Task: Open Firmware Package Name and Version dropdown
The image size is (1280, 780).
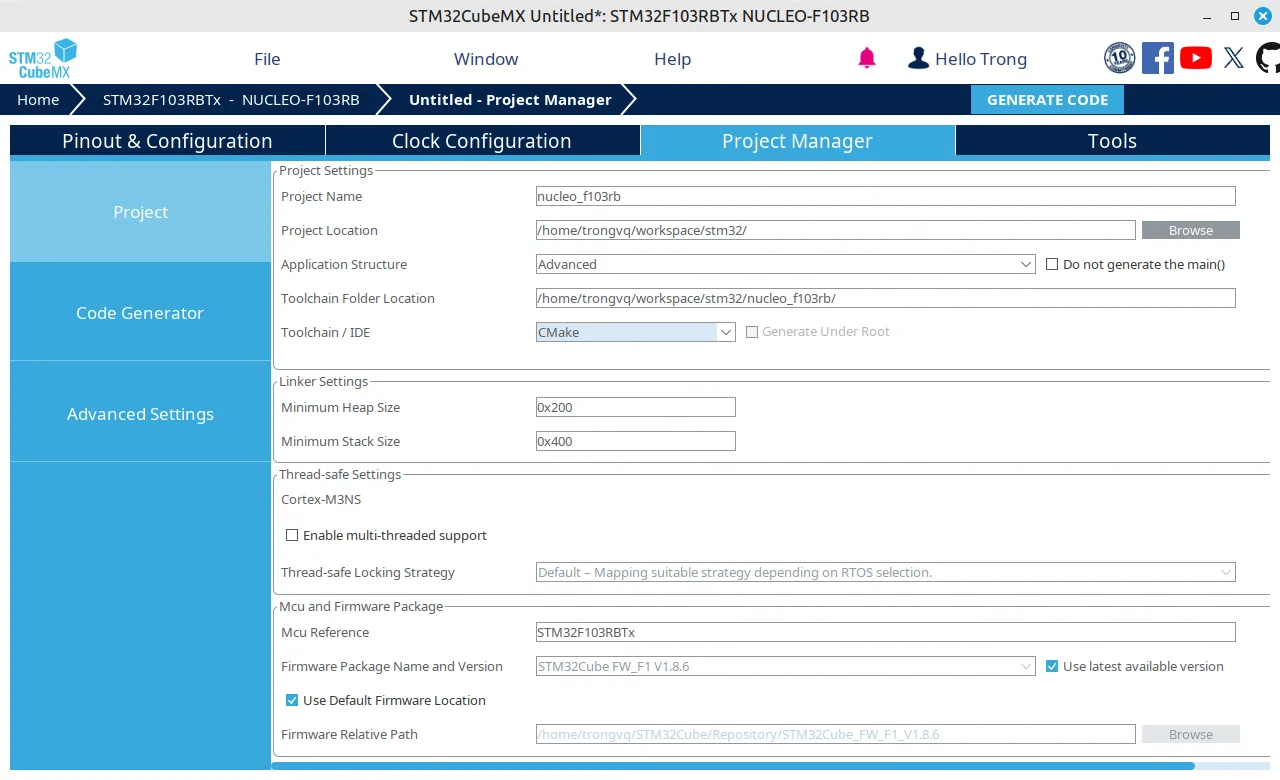Action: click(786, 666)
